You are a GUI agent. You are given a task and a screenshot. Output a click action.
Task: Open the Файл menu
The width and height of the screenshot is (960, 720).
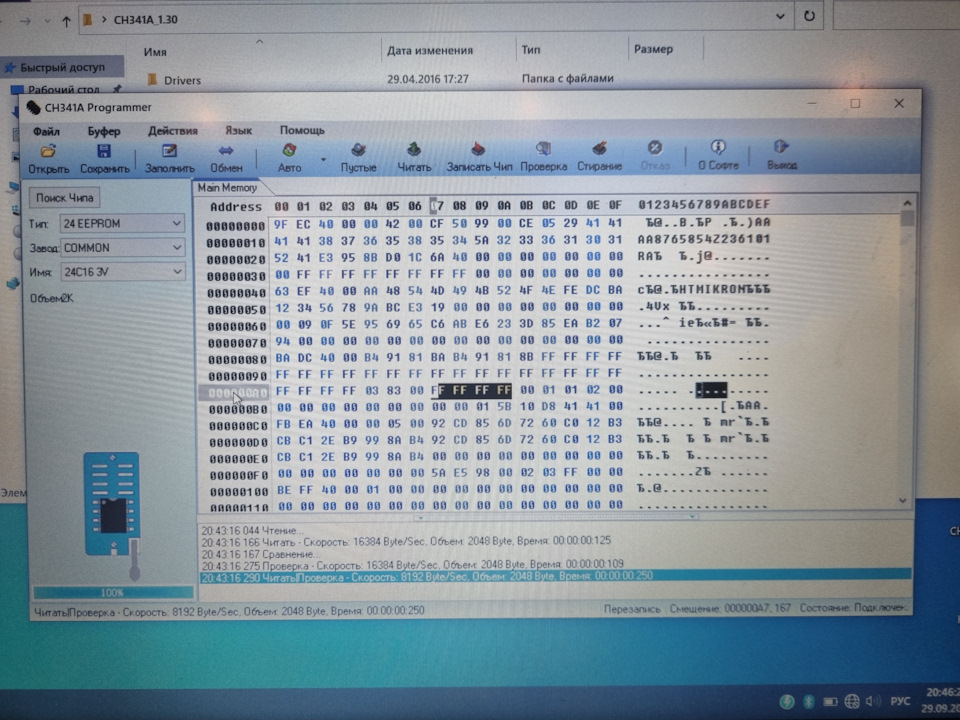coord(46,132)
